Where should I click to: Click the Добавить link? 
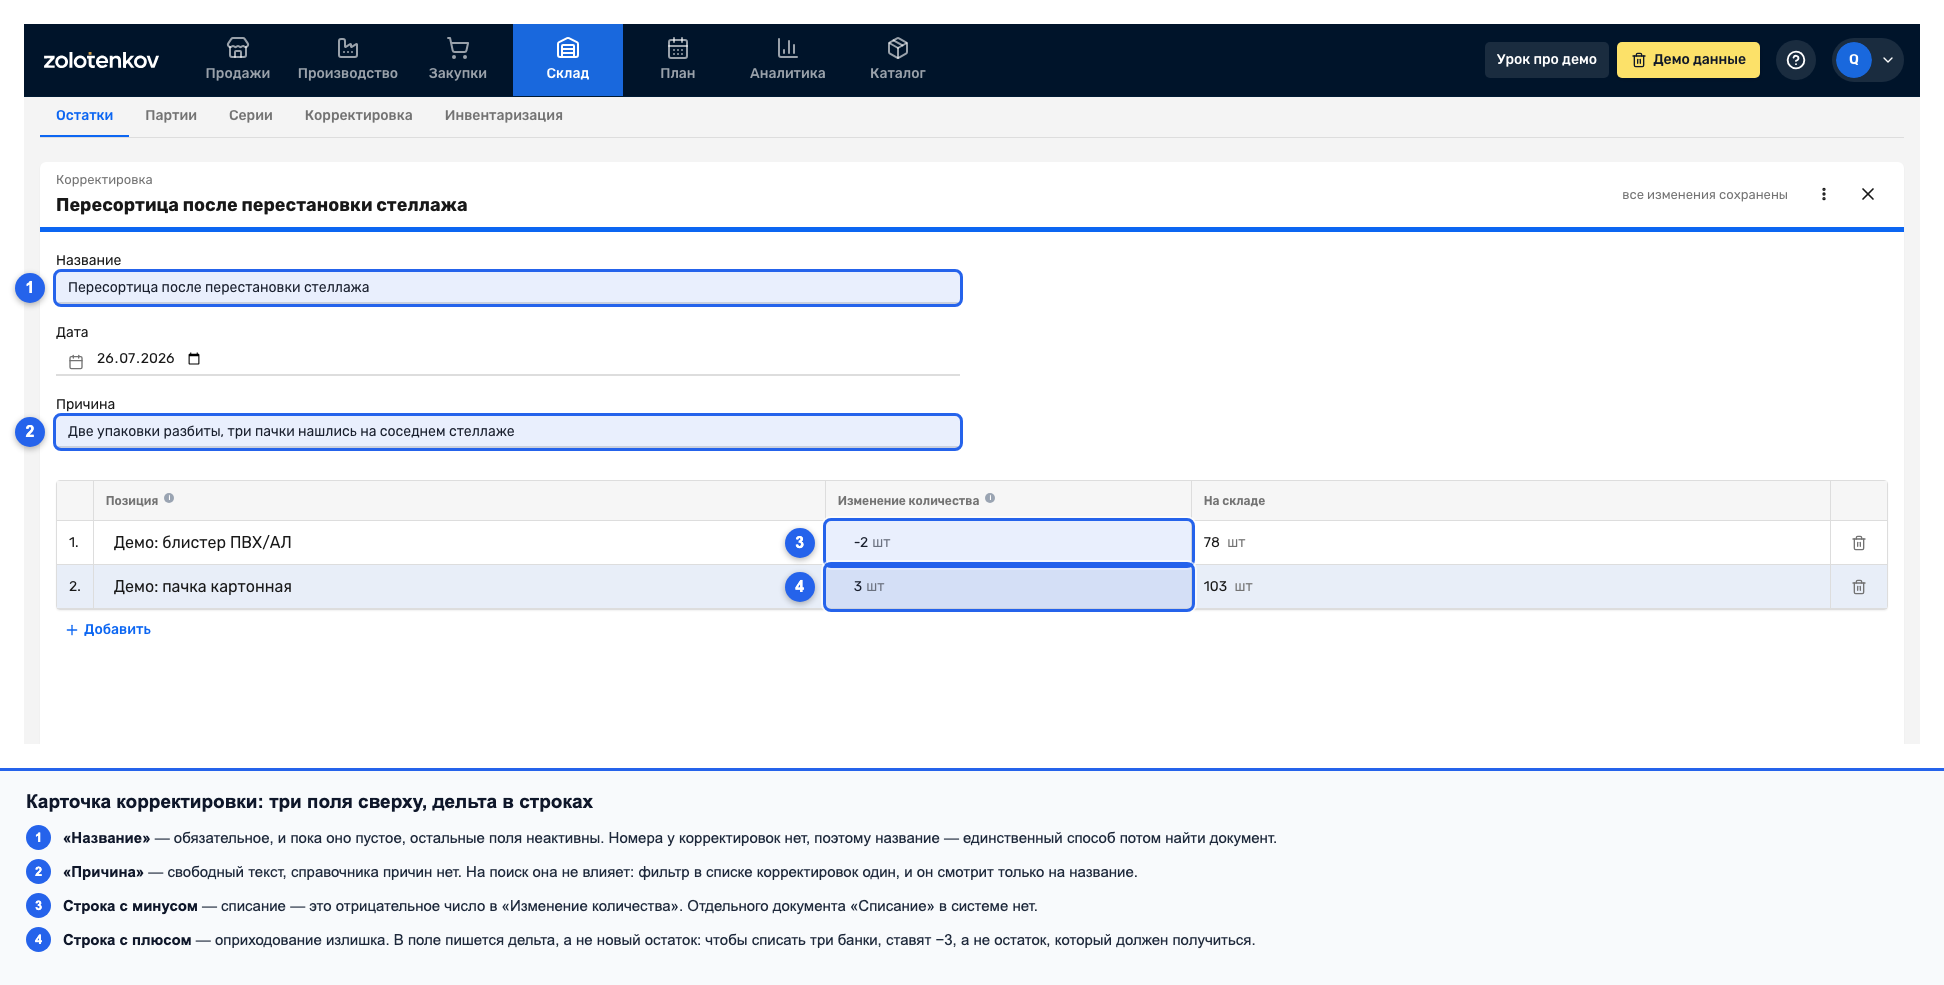108,630
